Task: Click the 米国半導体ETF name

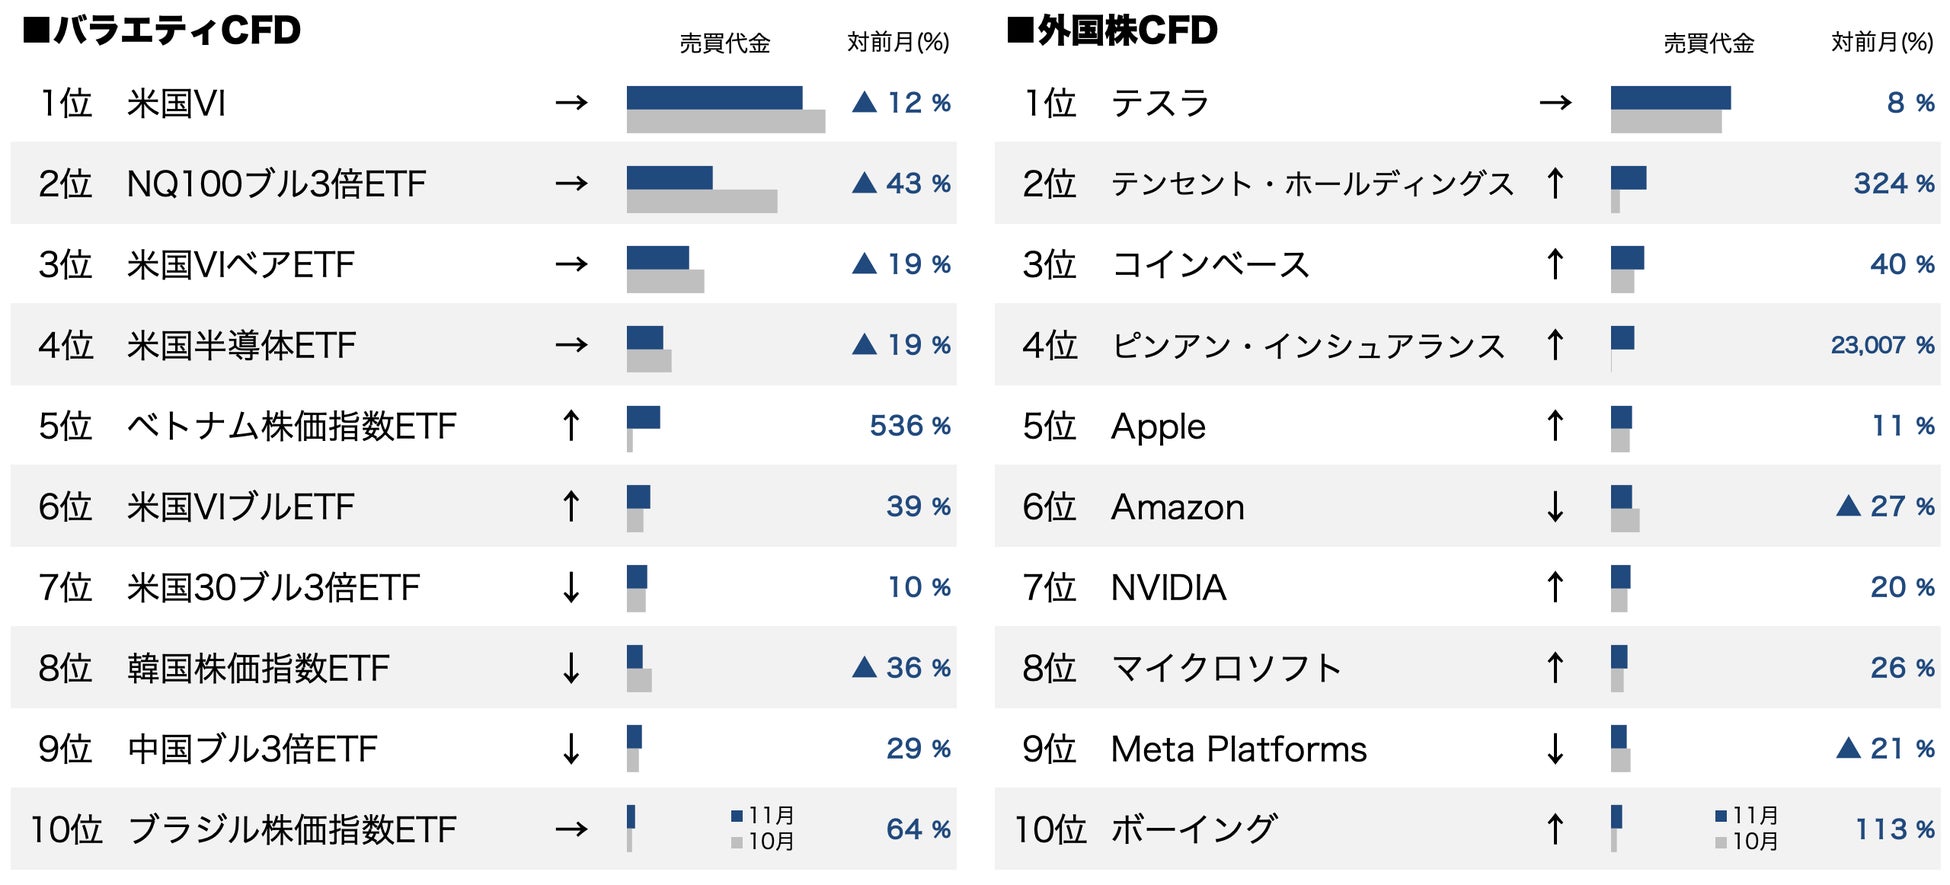Action: tap(241, 345)
